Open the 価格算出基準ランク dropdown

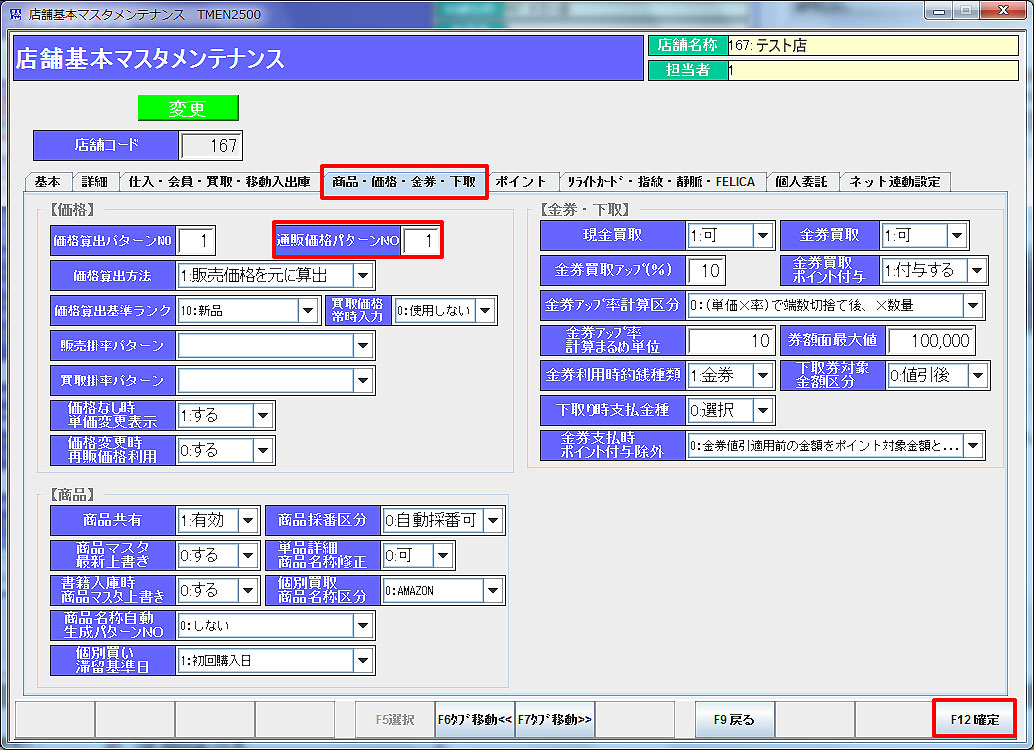308,311
